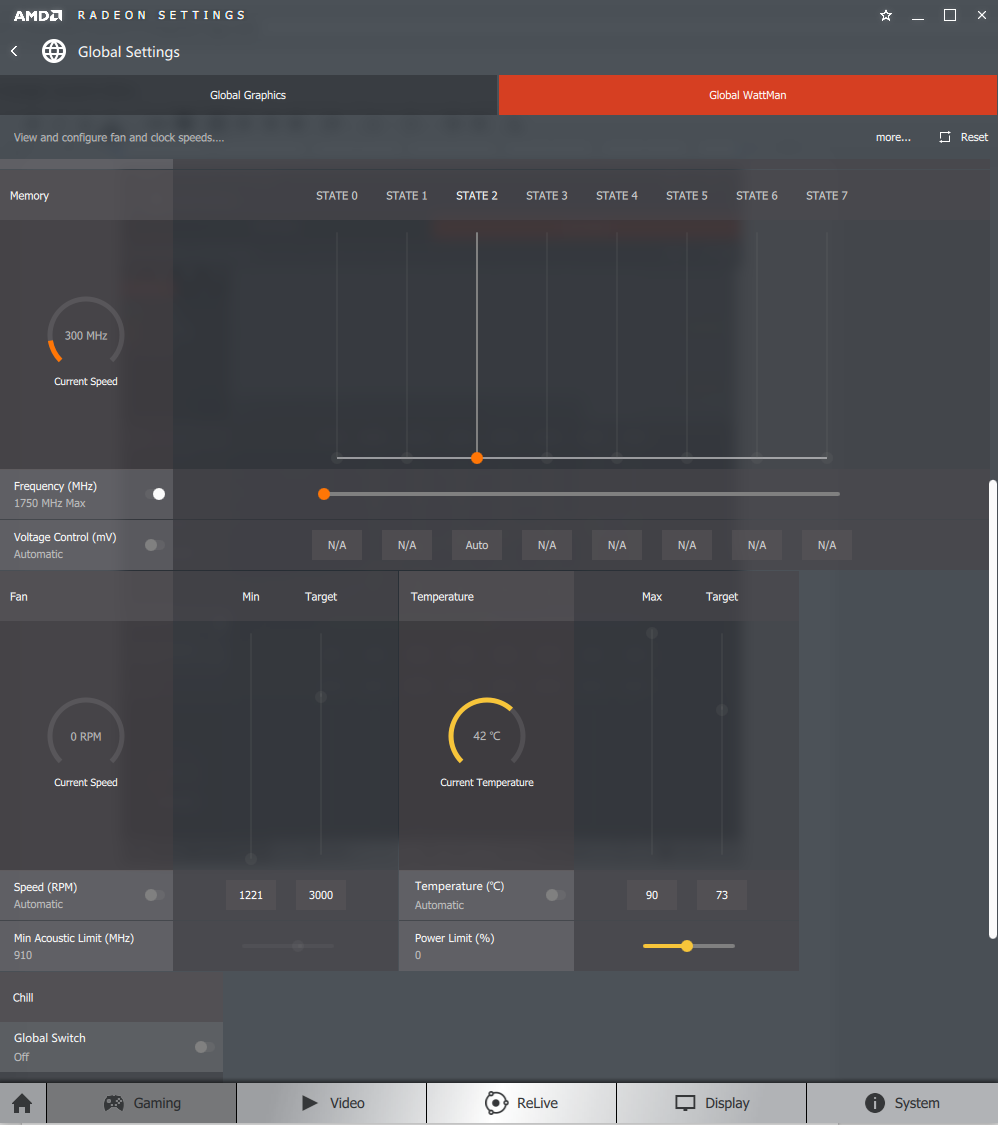Click the Reset button
Screen dimensions: 998x1125
(964, 137)
